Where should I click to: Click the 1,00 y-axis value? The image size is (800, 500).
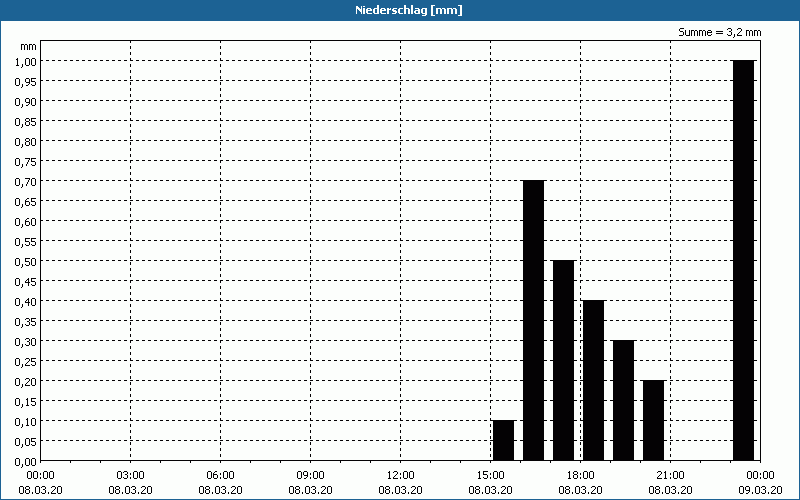26,61
